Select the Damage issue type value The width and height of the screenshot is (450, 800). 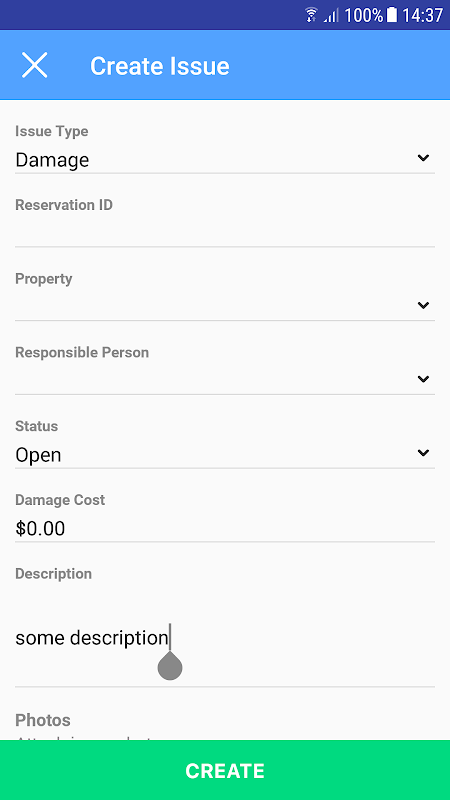[x=52, y=160]
